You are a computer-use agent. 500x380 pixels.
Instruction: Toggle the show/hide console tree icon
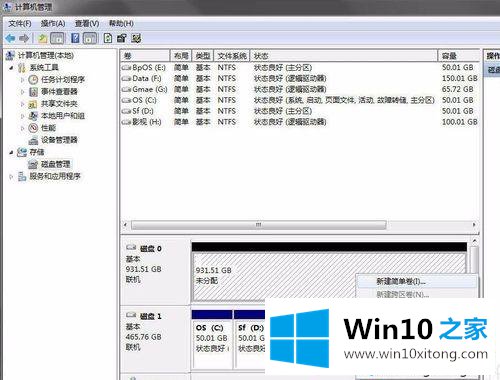(x=57, y=38)
